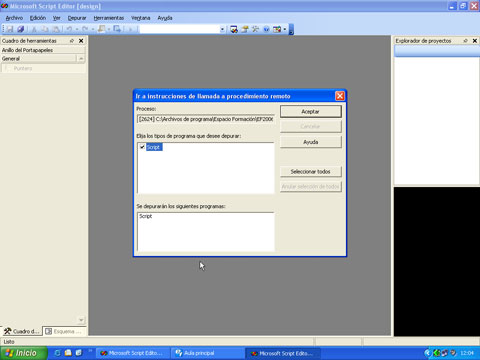Screen dimensions: 480x360
Task: Click the Seleccionar todos button
Action: [x=311, y=172]
